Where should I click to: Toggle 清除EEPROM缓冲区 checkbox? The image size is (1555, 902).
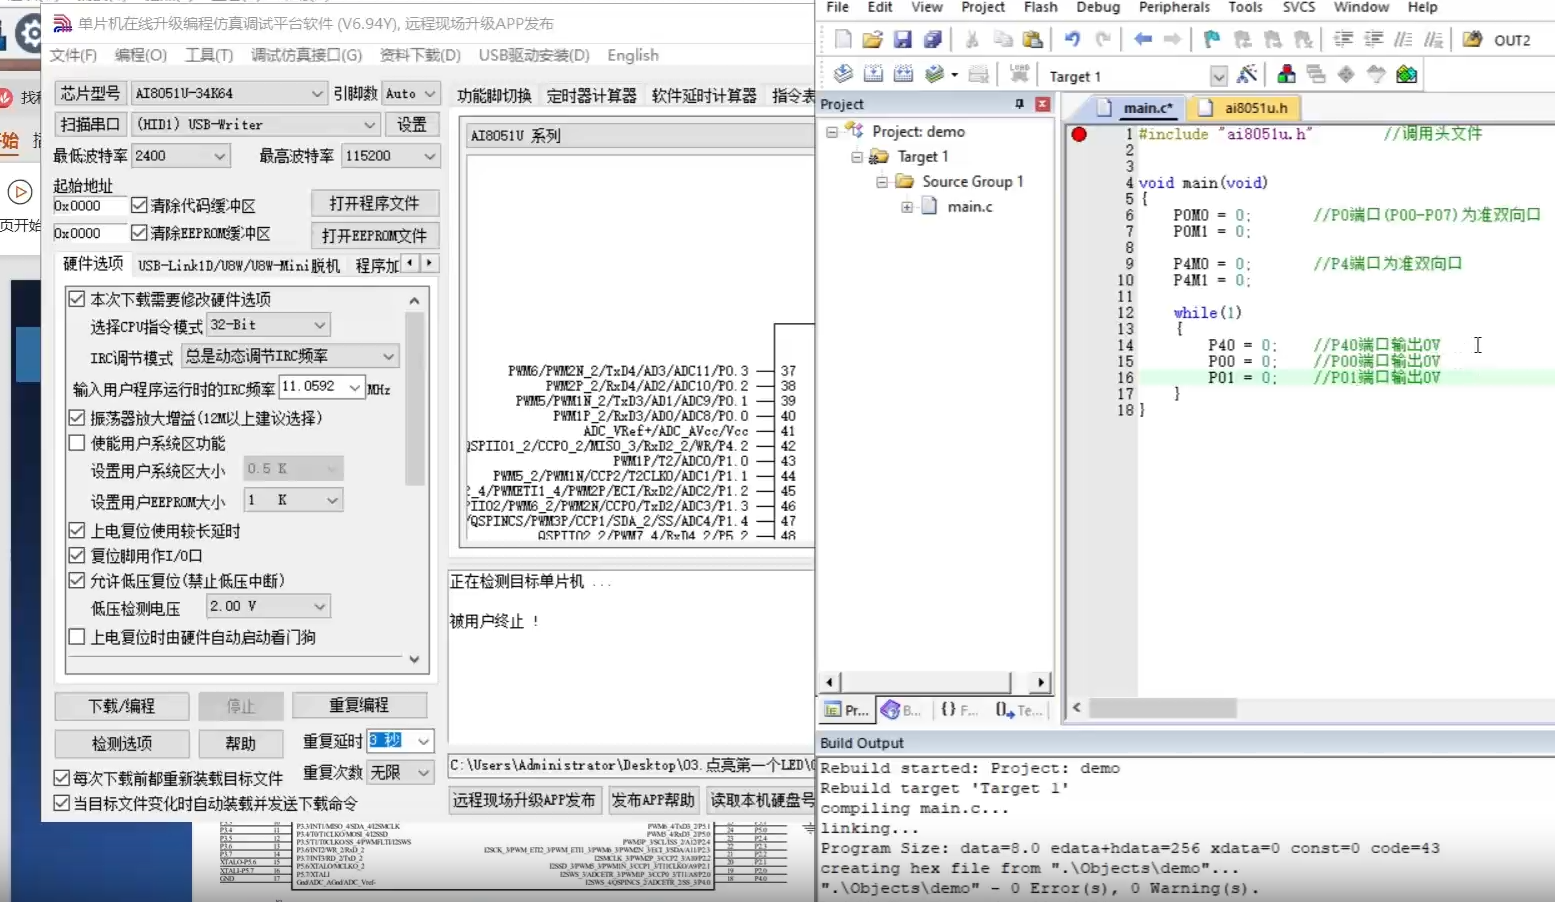(139, 233)
